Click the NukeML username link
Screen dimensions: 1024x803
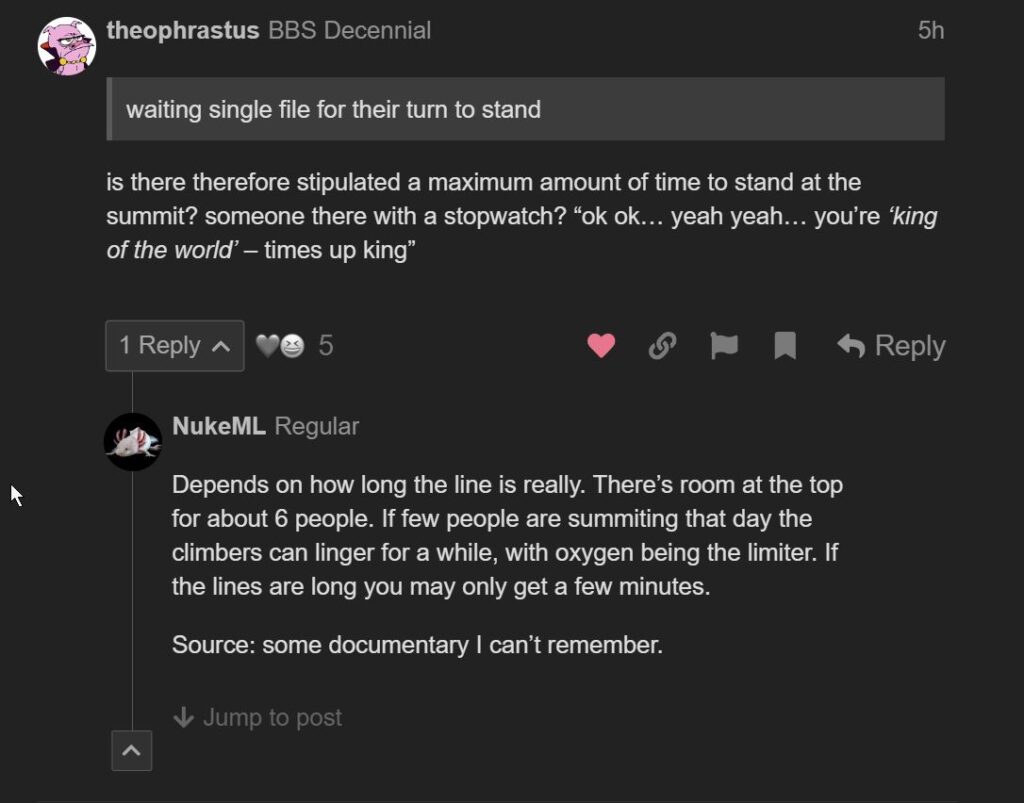[x=218, y=426]
